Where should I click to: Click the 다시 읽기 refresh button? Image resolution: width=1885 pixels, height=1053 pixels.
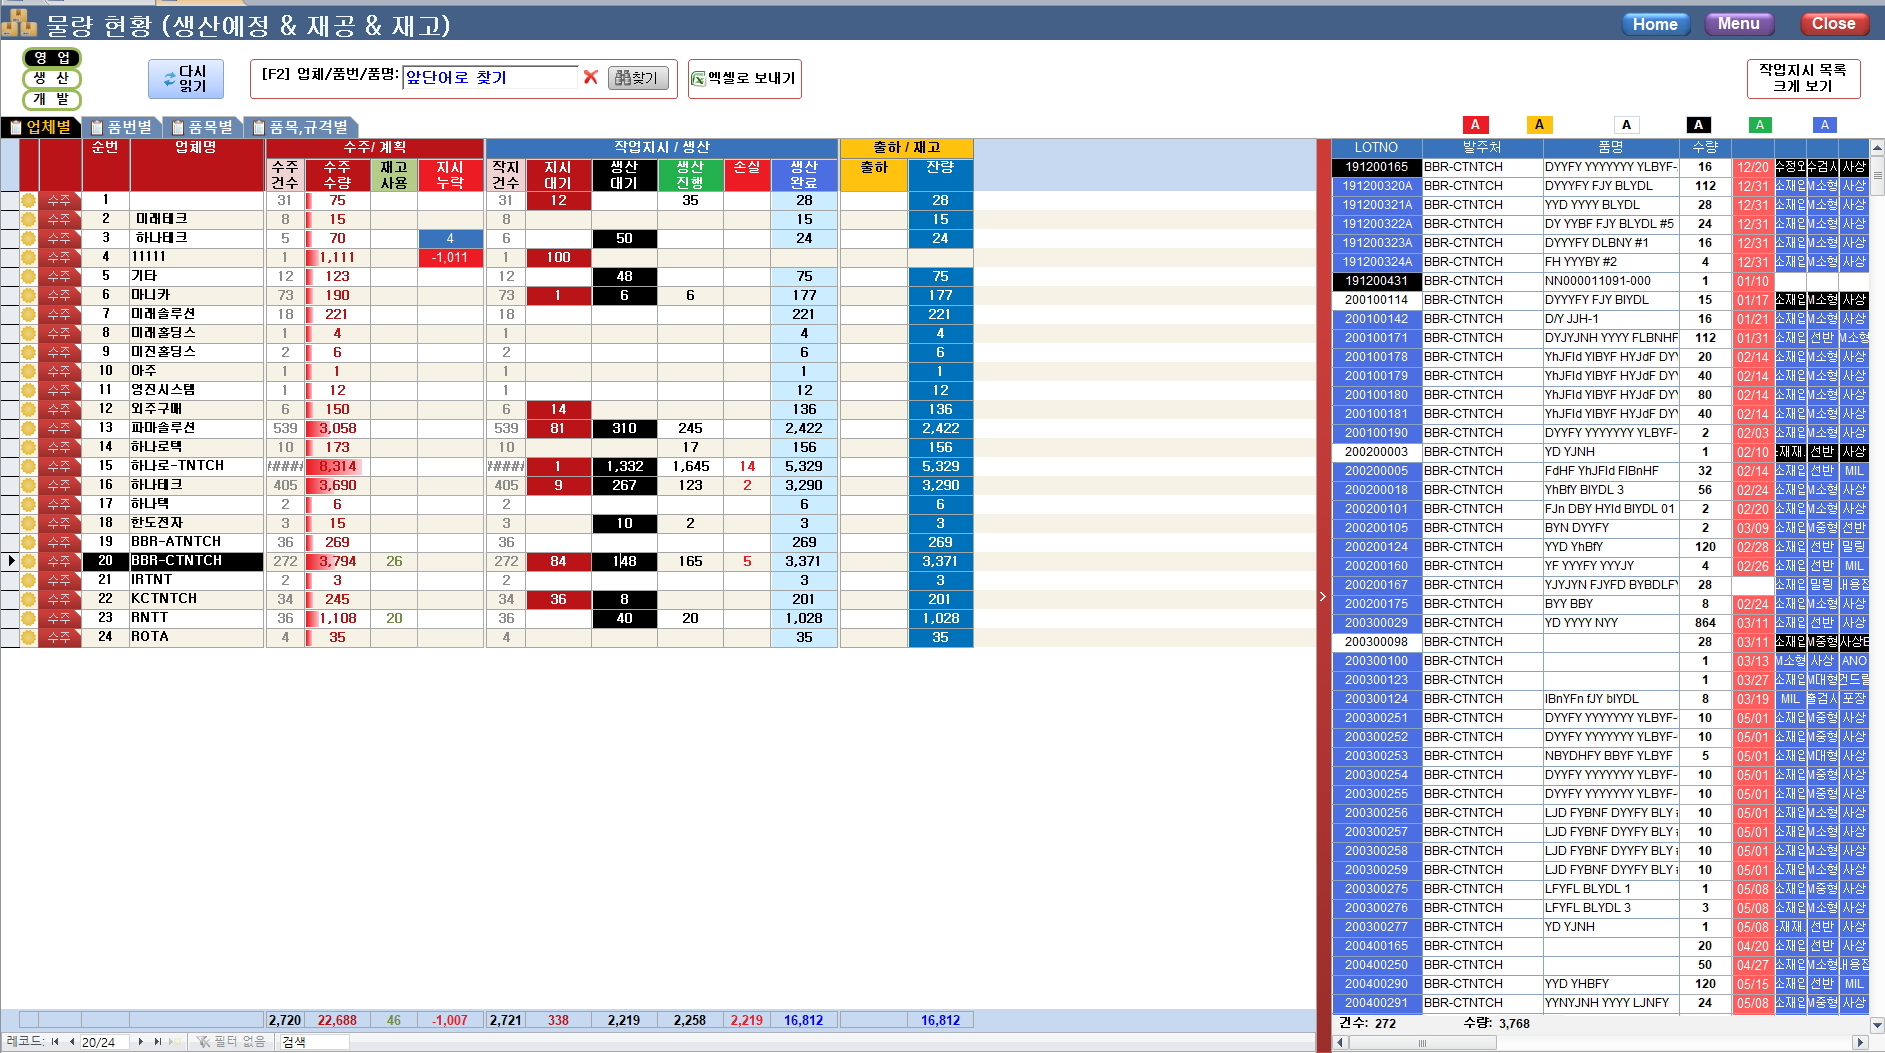(x=185, y=79)
